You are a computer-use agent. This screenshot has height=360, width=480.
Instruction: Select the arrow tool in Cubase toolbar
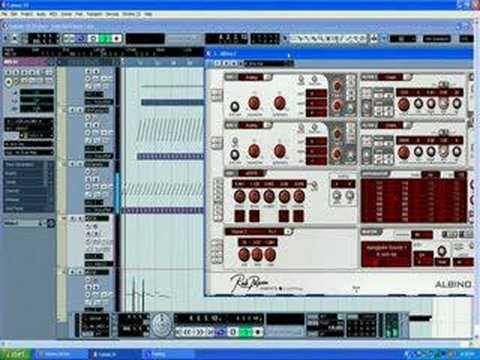294,39
